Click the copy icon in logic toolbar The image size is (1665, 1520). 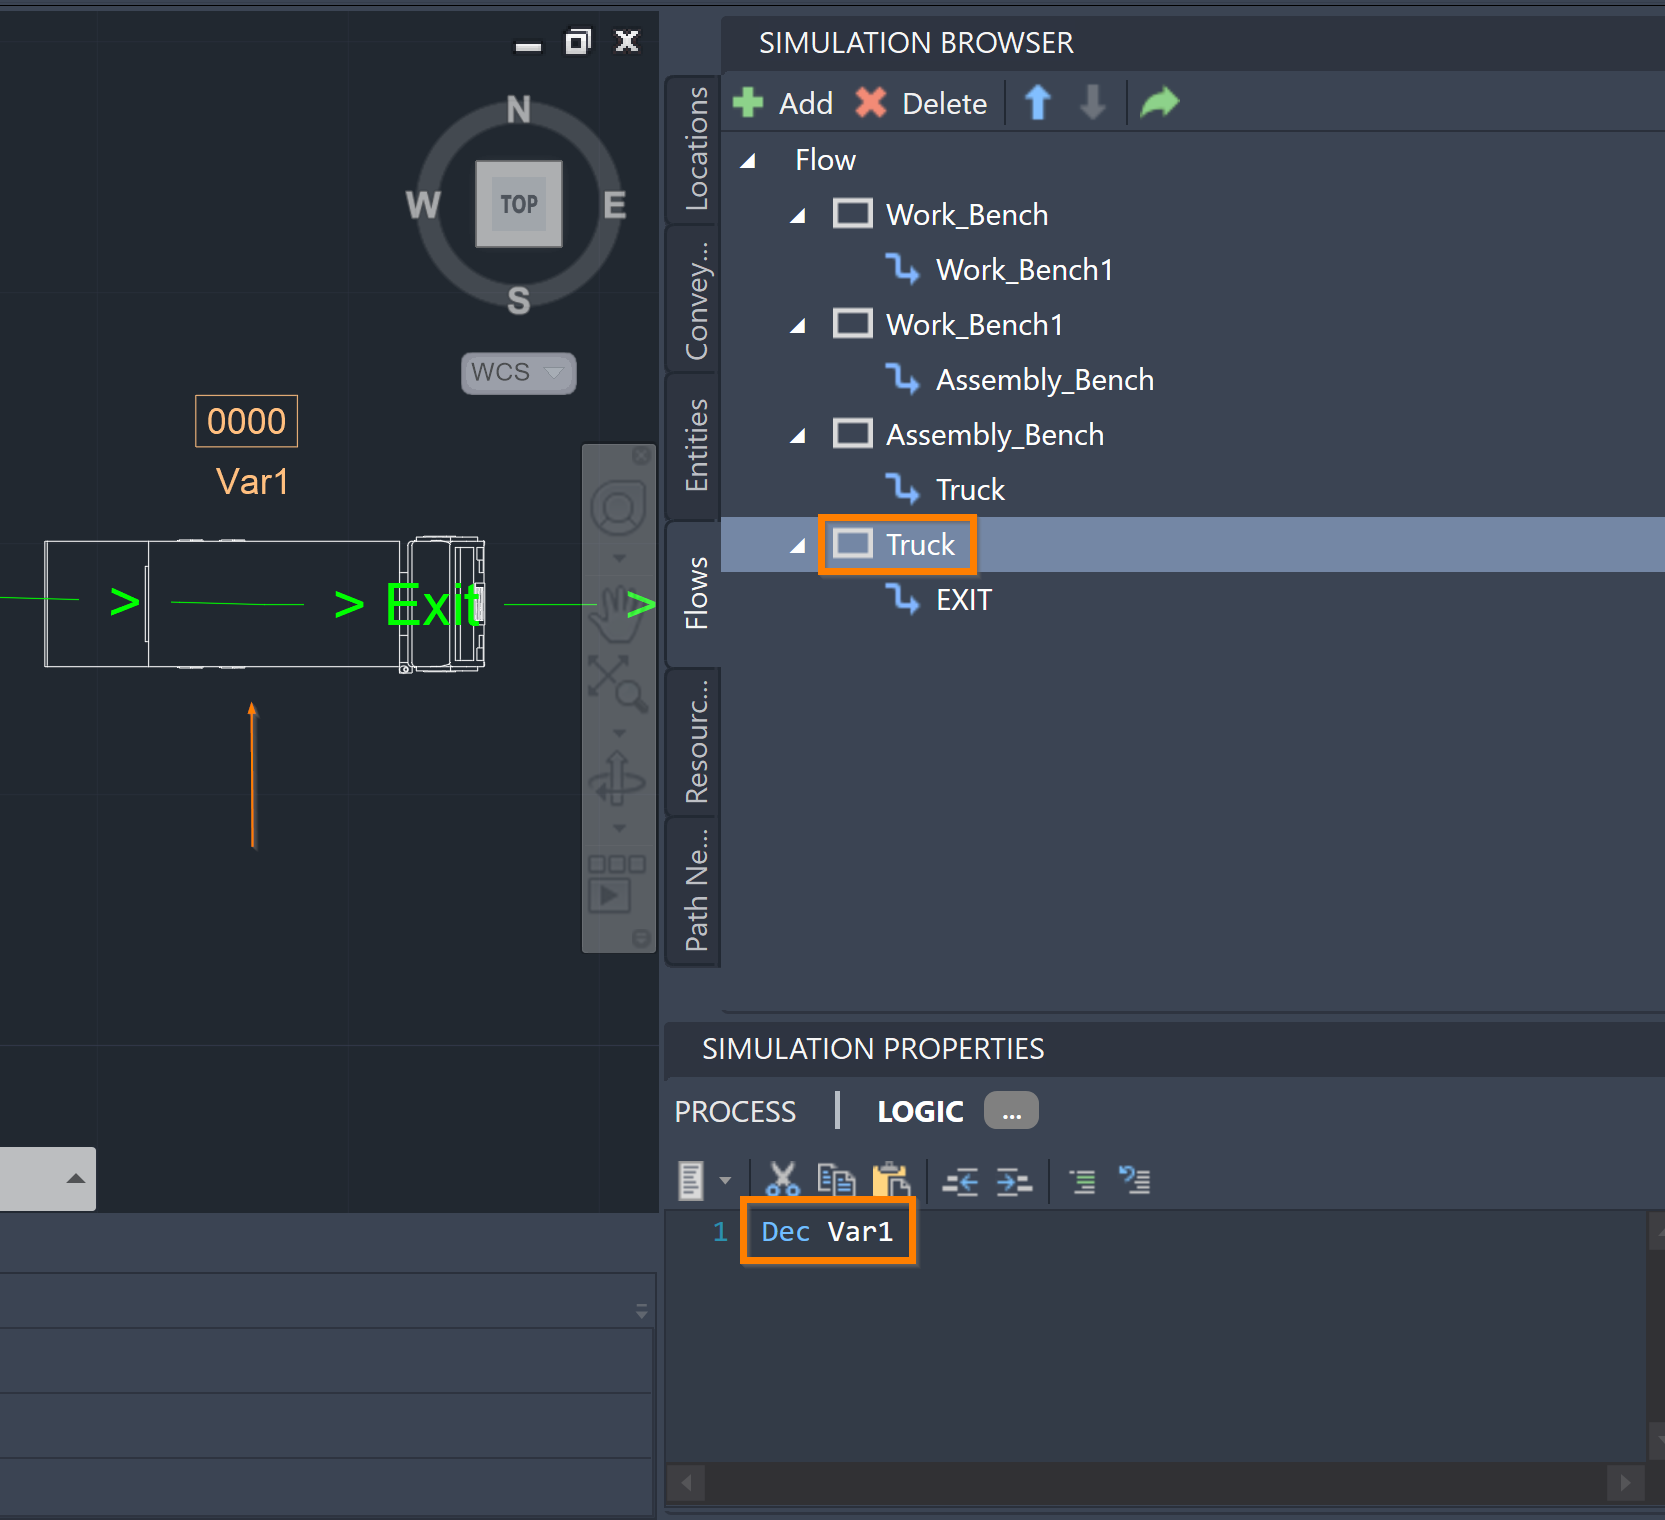(x=835, y=1180)
